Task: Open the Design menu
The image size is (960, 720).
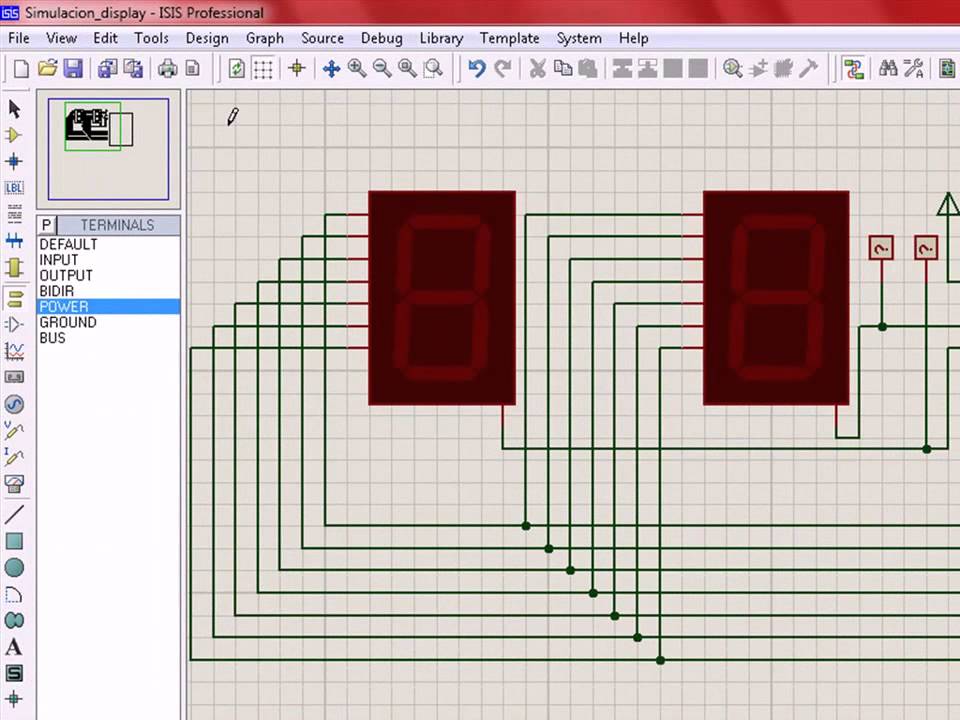Action: 207,38
